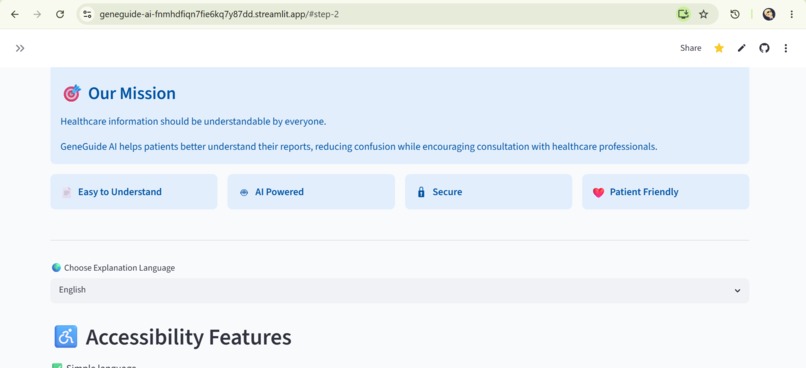Click the Secure card
Screen dimensions: 806x368
488,192
